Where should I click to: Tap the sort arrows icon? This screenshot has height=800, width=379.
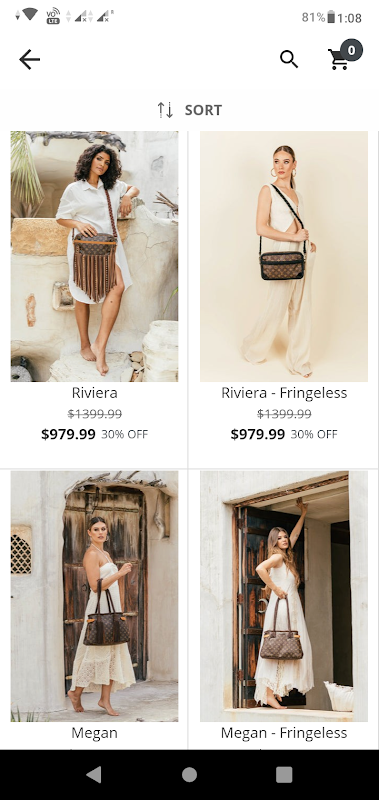pos(165,110)
